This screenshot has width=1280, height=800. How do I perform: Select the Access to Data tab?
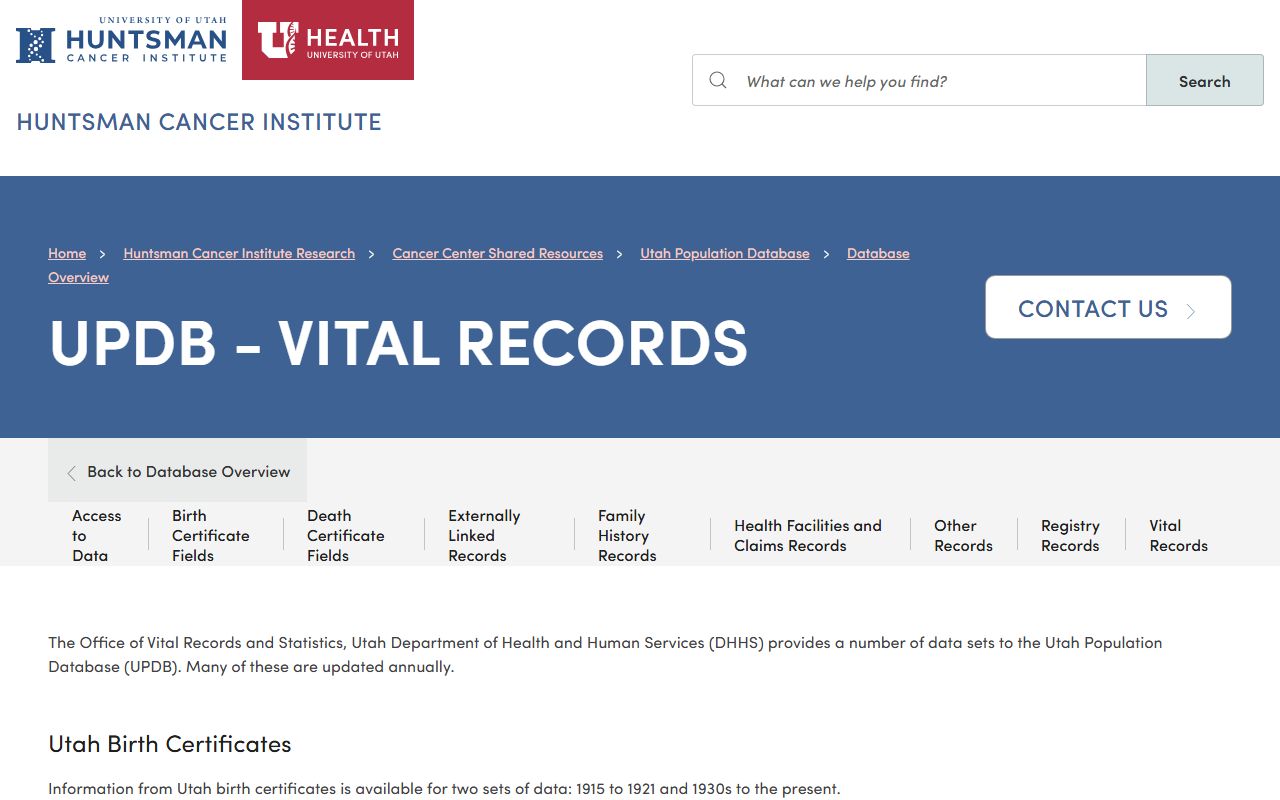97,535
